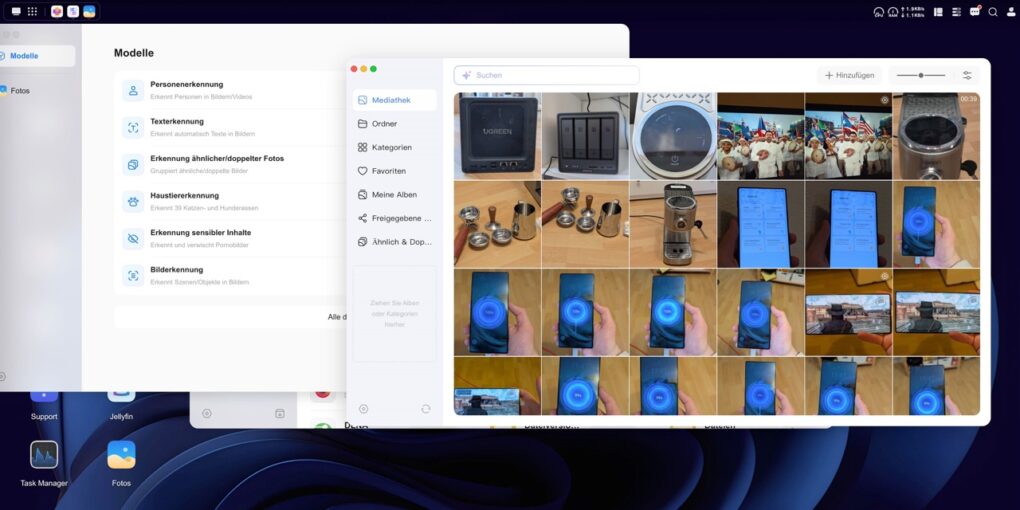Open the 00:39 video thumbnail
This screenshot has width=1020, height=510.
(x=936, y=136)
